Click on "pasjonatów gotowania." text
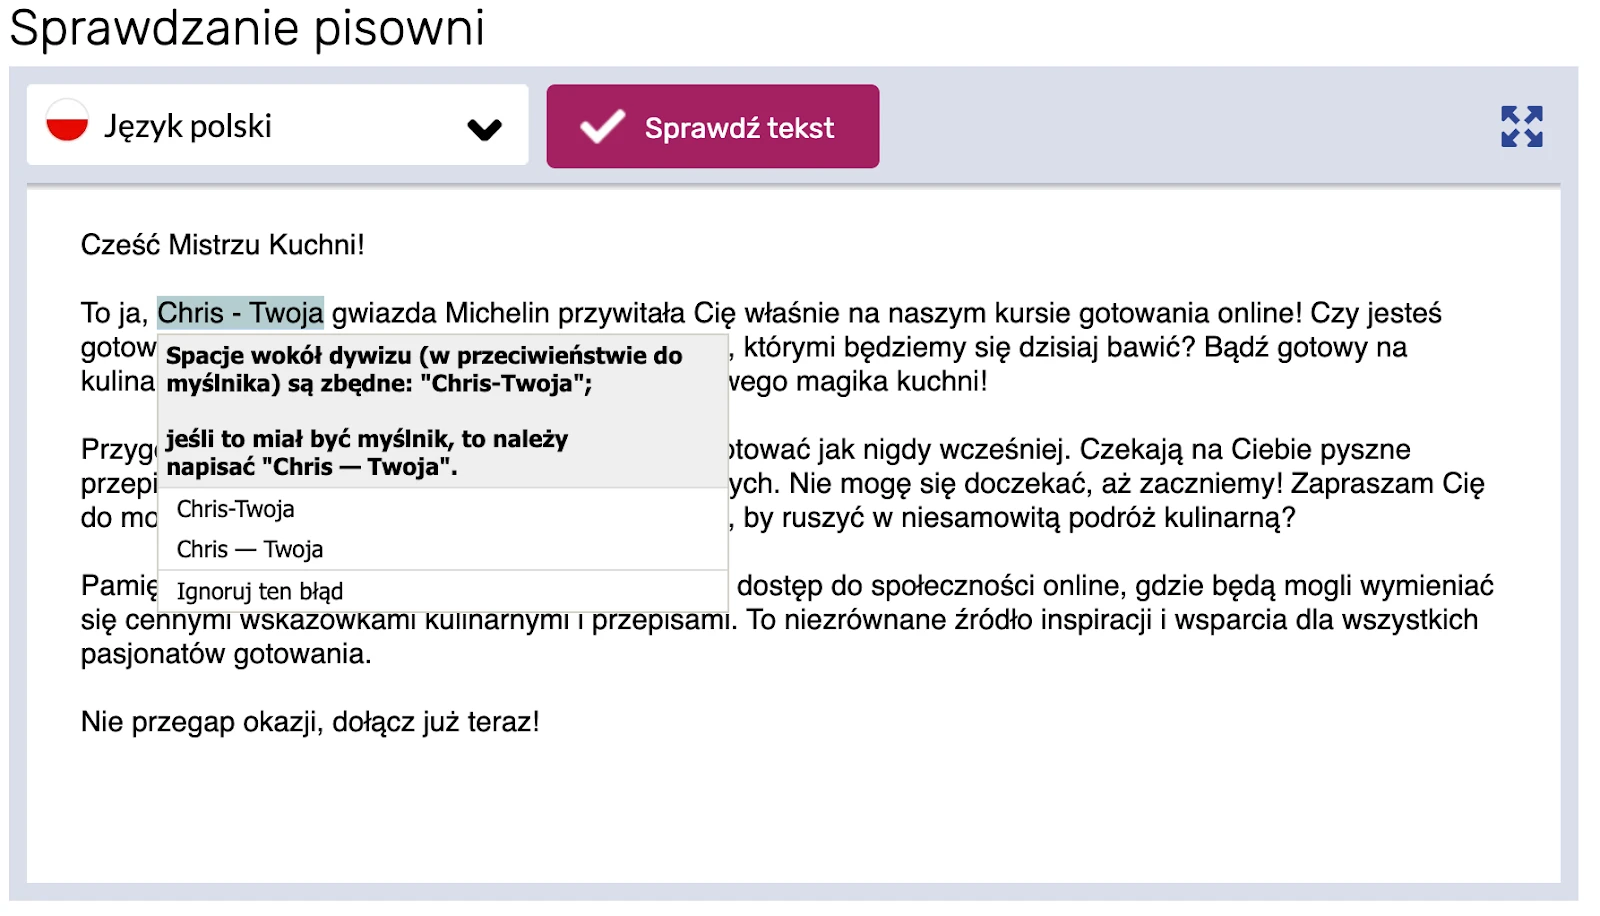 226,654
